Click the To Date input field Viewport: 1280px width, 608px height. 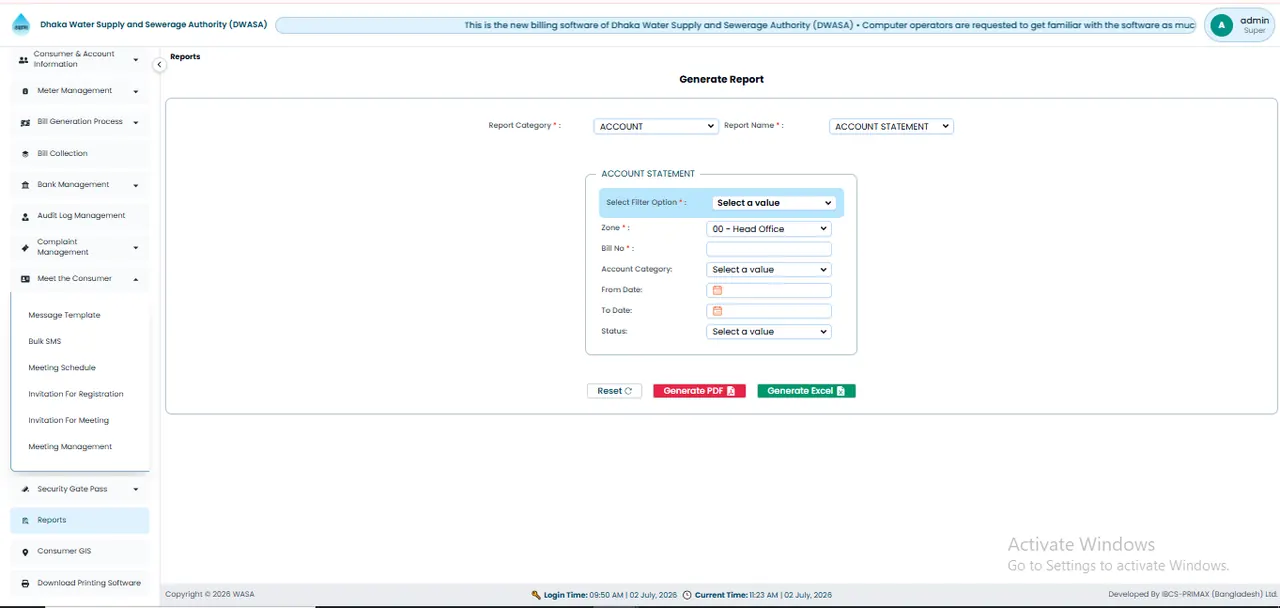click(768, 311)
